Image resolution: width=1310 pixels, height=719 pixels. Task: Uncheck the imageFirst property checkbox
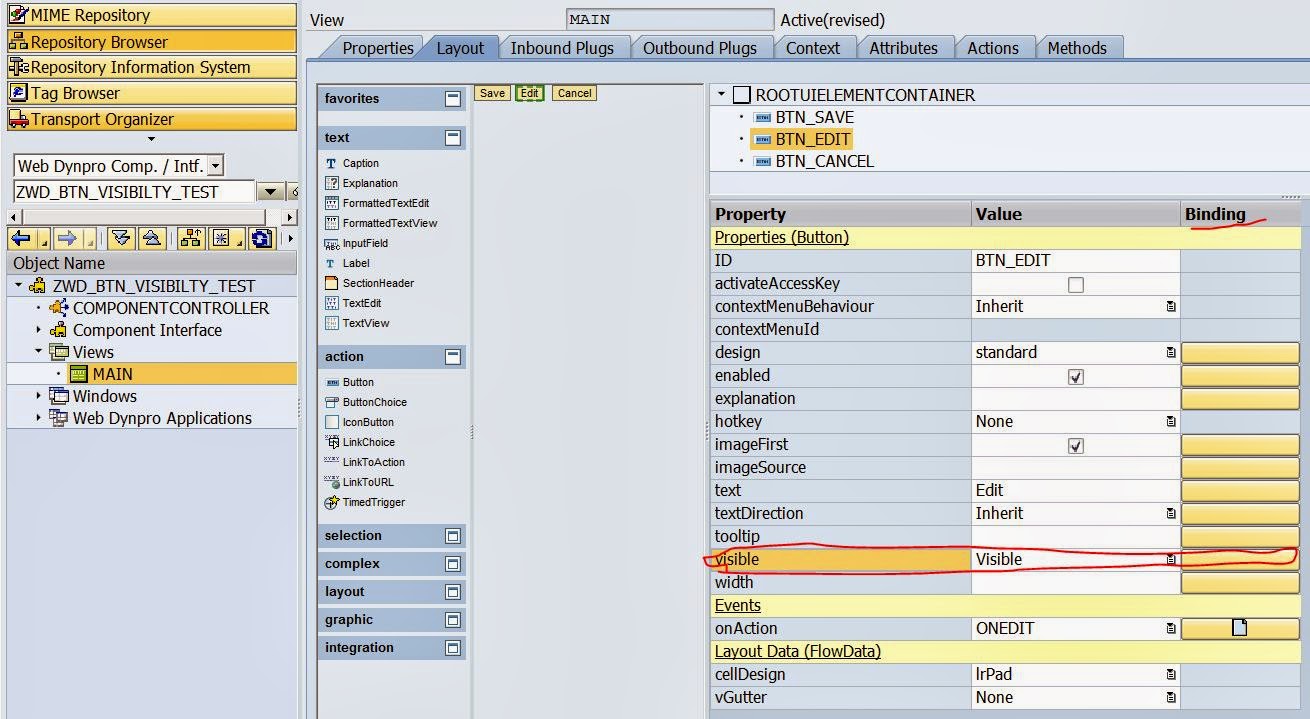point(1075,446)
